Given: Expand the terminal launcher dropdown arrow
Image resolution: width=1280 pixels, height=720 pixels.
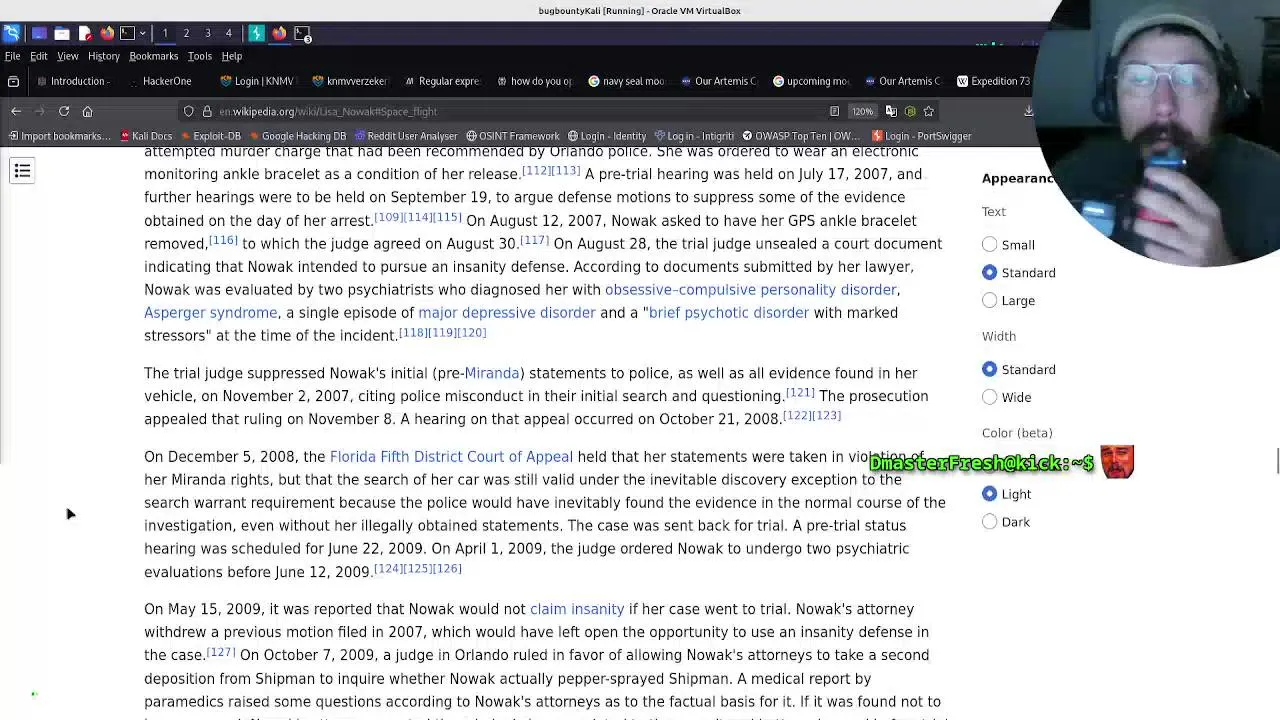Looking at the screenshot, I should pos(143,33).
